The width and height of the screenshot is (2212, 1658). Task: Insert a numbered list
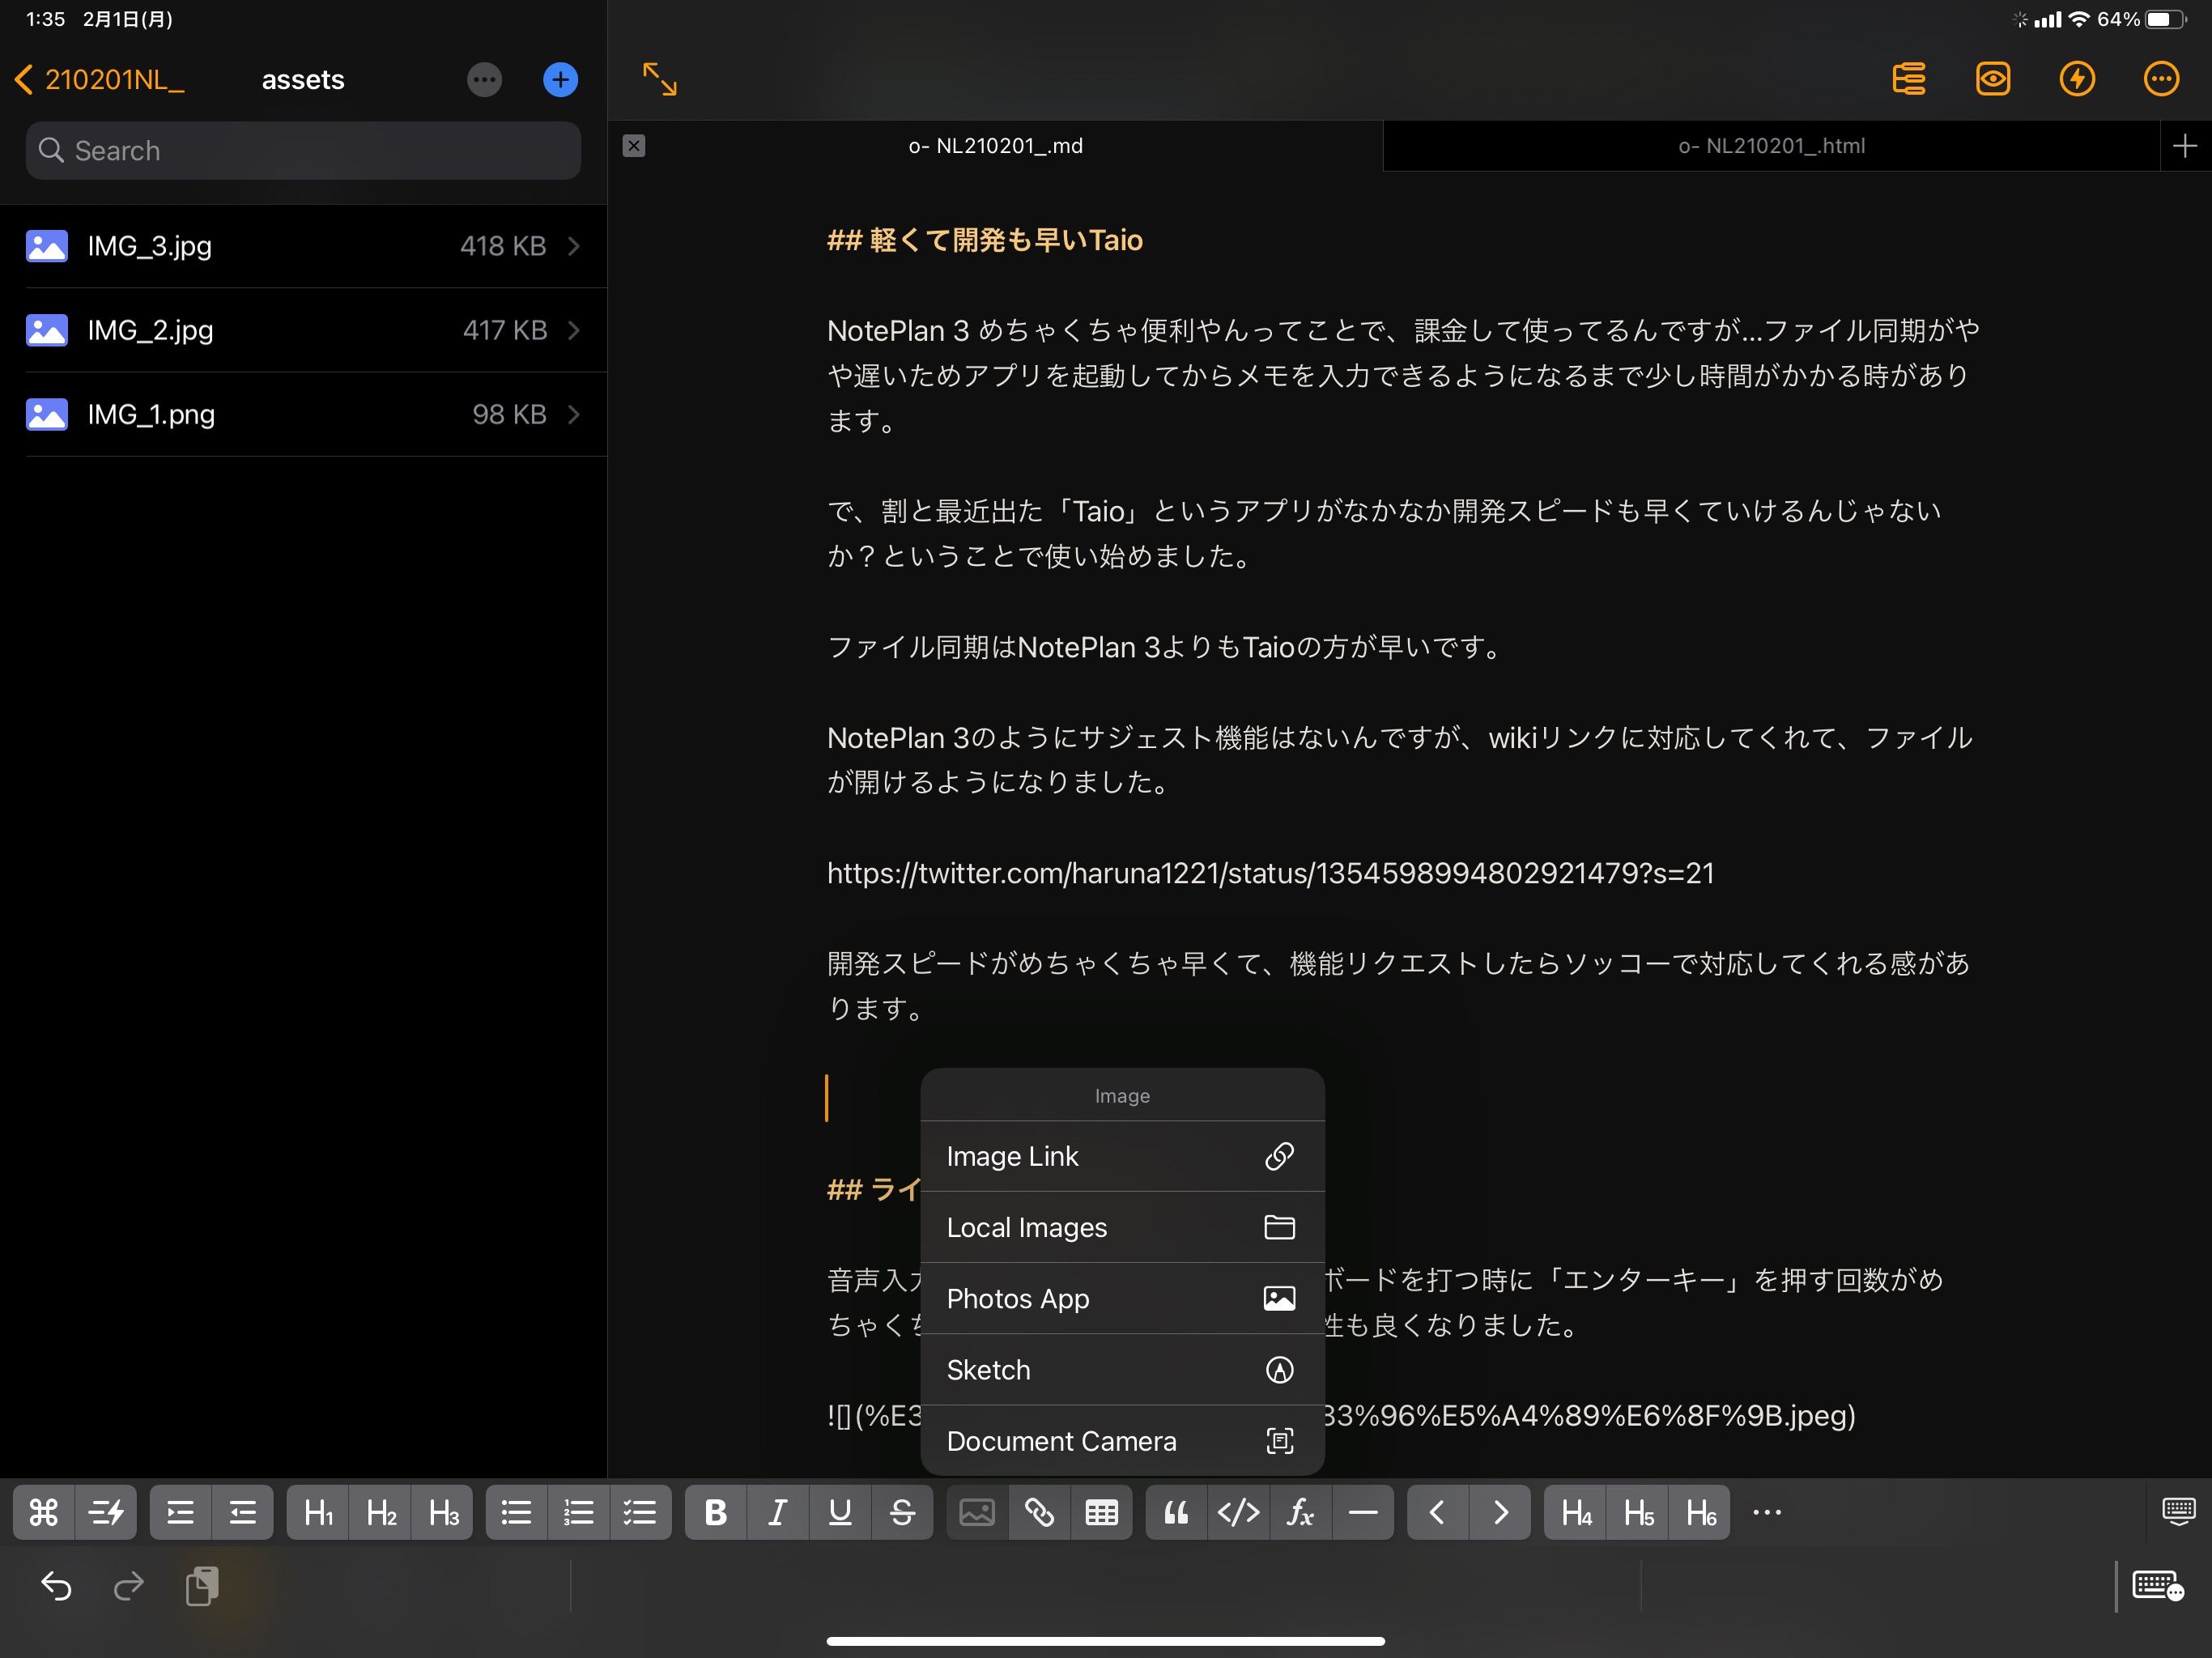pyautogui.click(x=578, y=1512)
